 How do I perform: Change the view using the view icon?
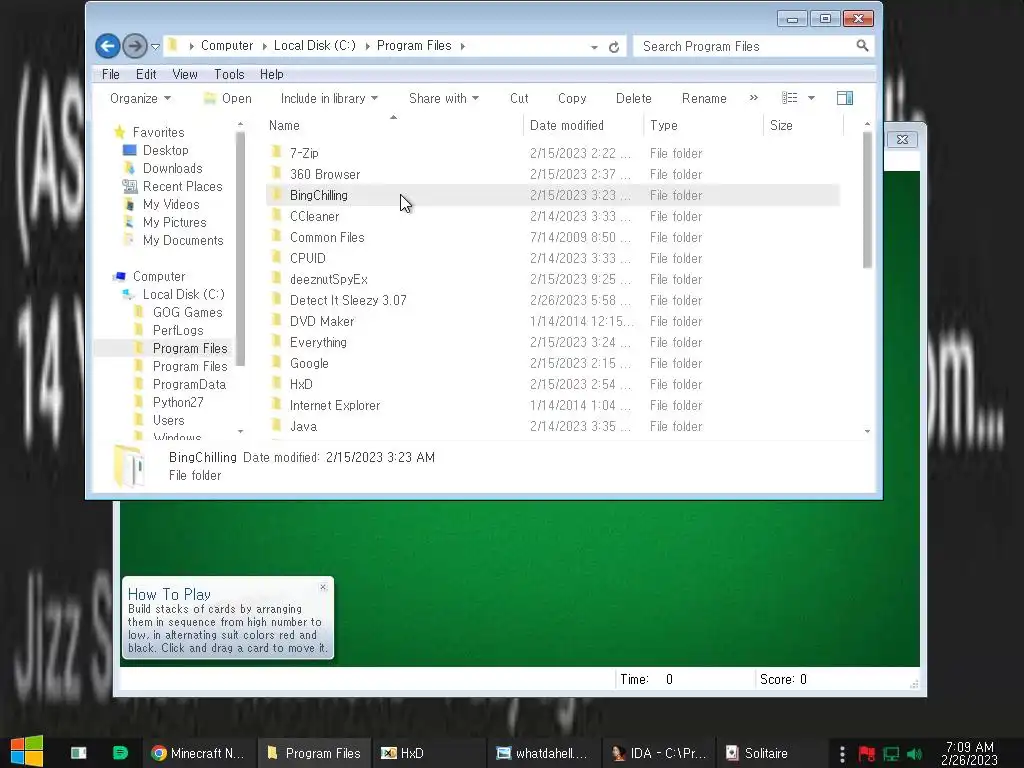tap(790, 98)
